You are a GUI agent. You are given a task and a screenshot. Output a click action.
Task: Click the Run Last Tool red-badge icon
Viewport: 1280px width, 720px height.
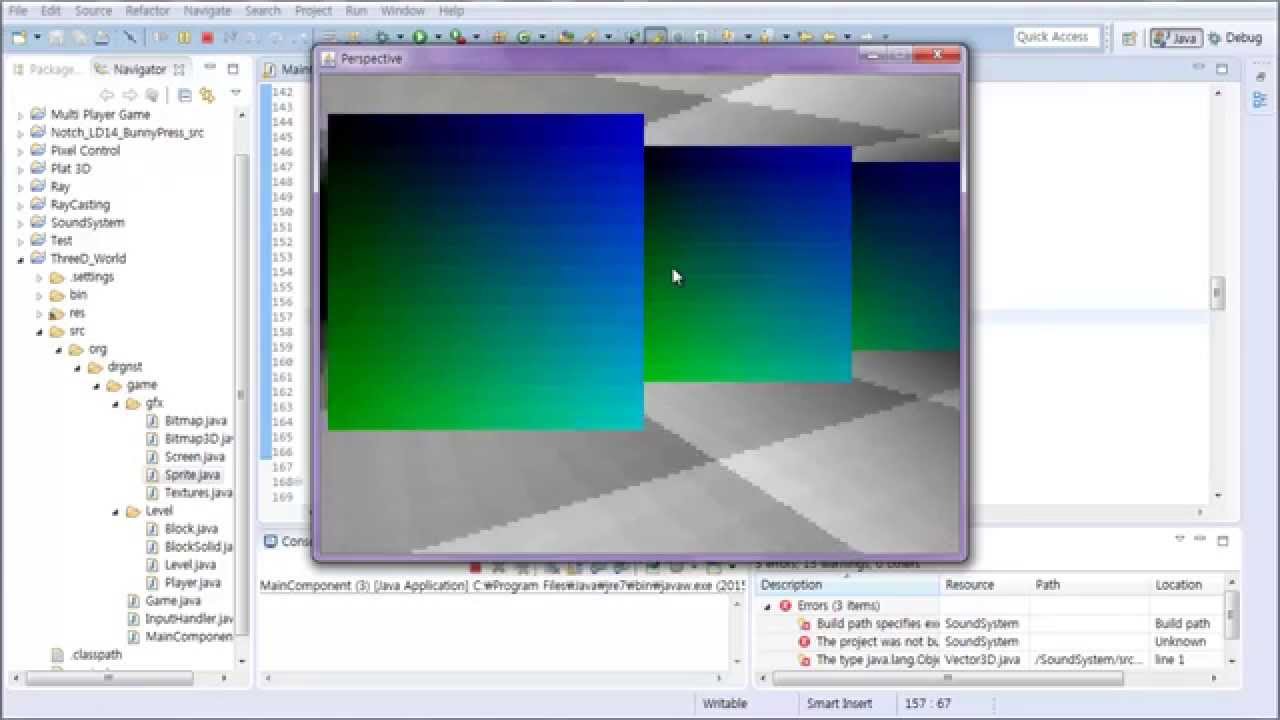pos(457,37)
